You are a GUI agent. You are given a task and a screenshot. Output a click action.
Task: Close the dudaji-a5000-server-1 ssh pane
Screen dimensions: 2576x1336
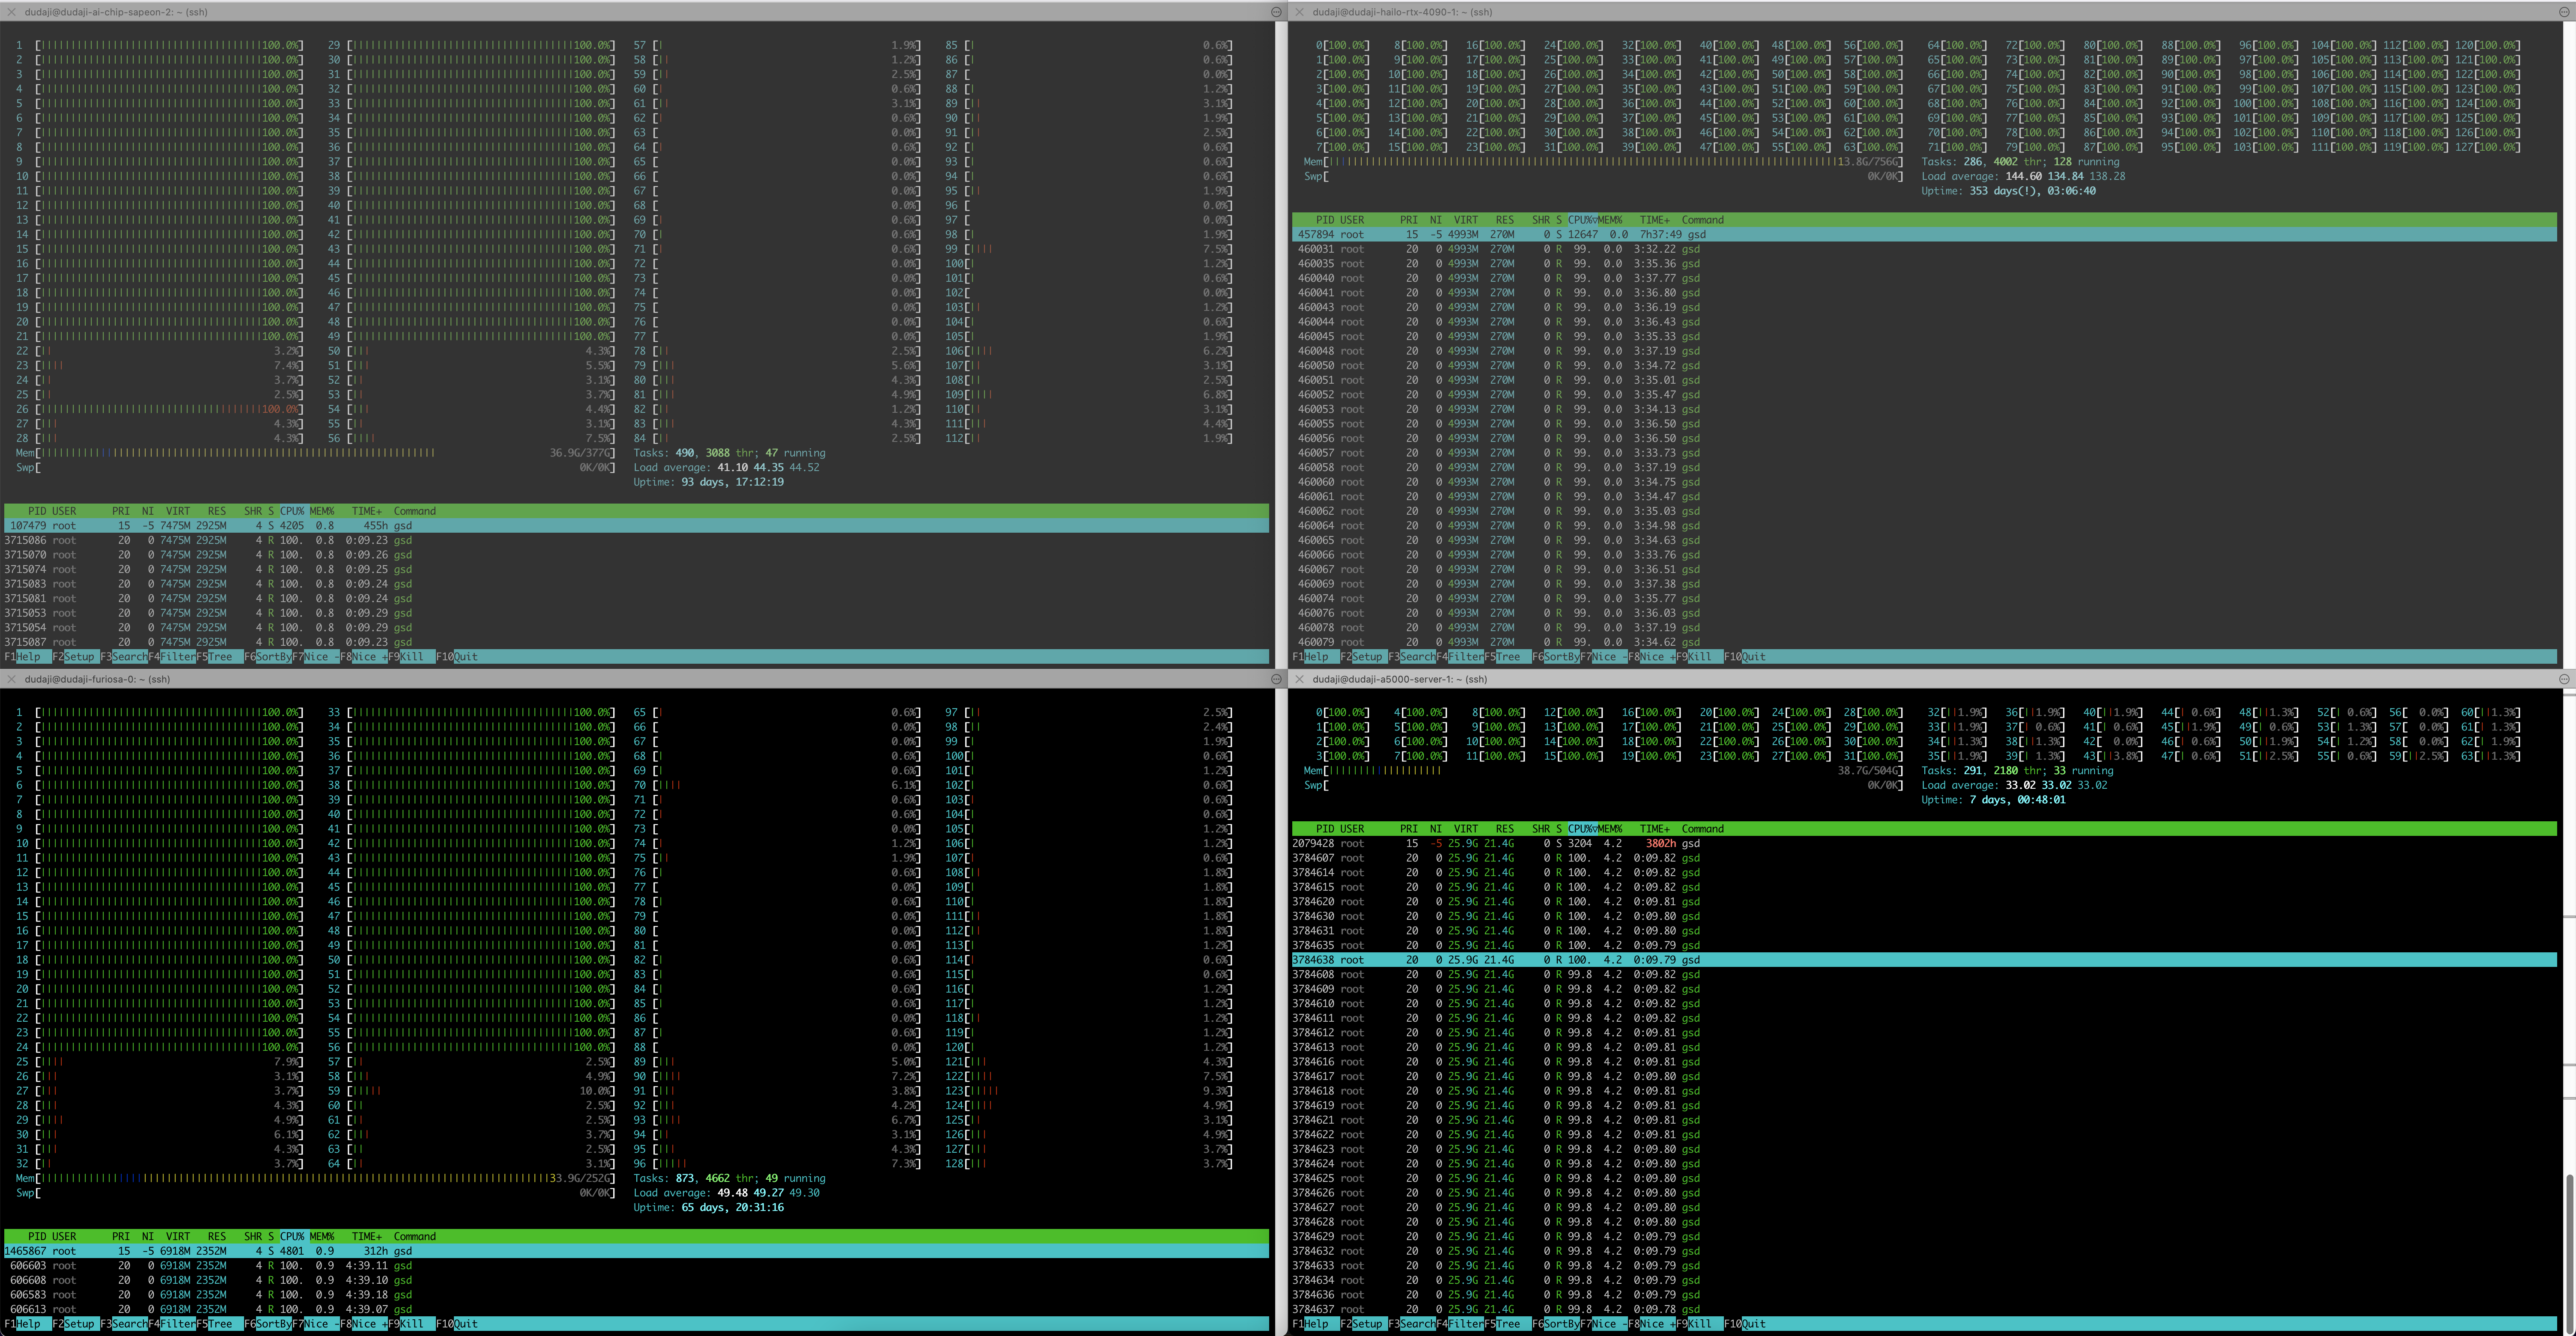(1299, 679)
